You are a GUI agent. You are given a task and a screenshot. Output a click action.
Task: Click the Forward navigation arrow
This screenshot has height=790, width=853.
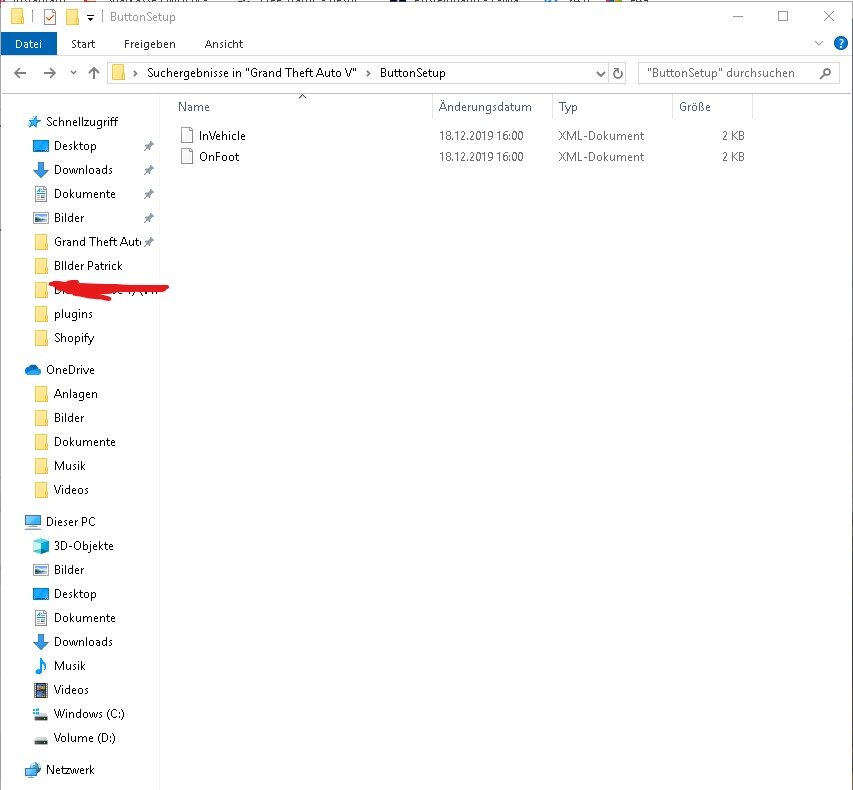coord(50,73)
